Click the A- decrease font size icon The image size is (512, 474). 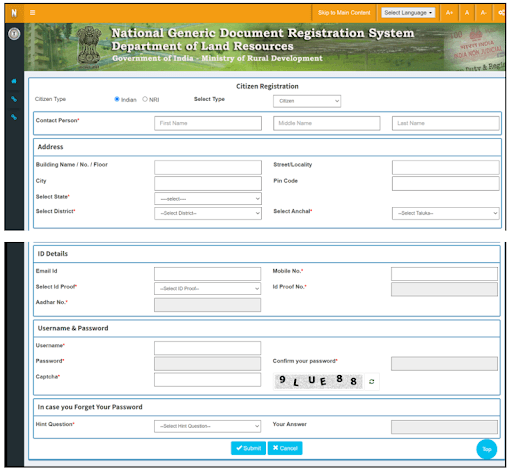point(483,13)
